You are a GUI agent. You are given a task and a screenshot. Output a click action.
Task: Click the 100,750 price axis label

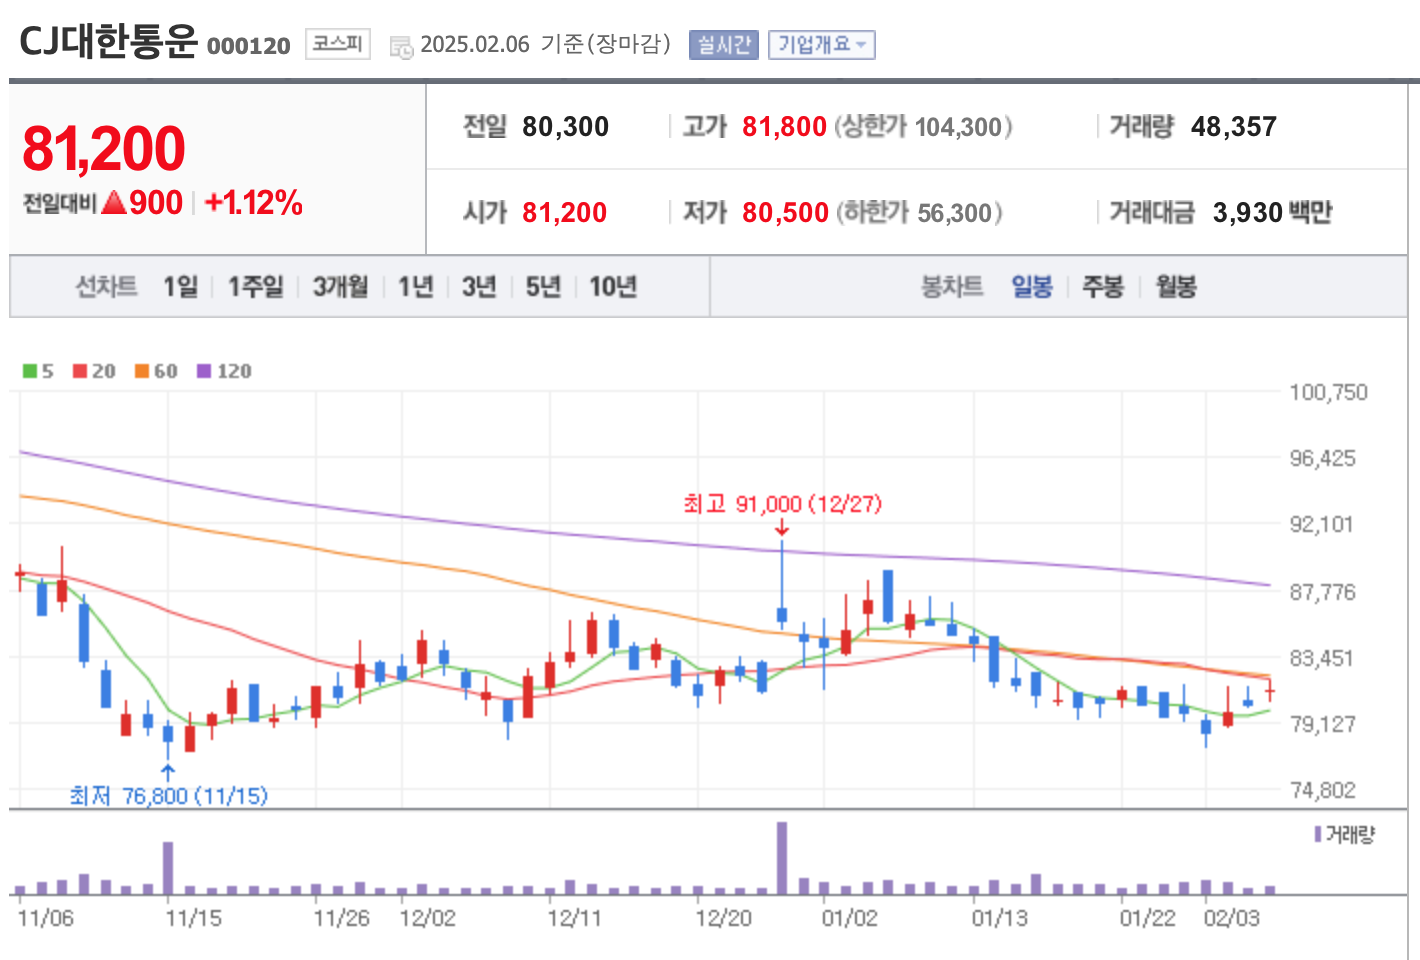(1328, 393)
